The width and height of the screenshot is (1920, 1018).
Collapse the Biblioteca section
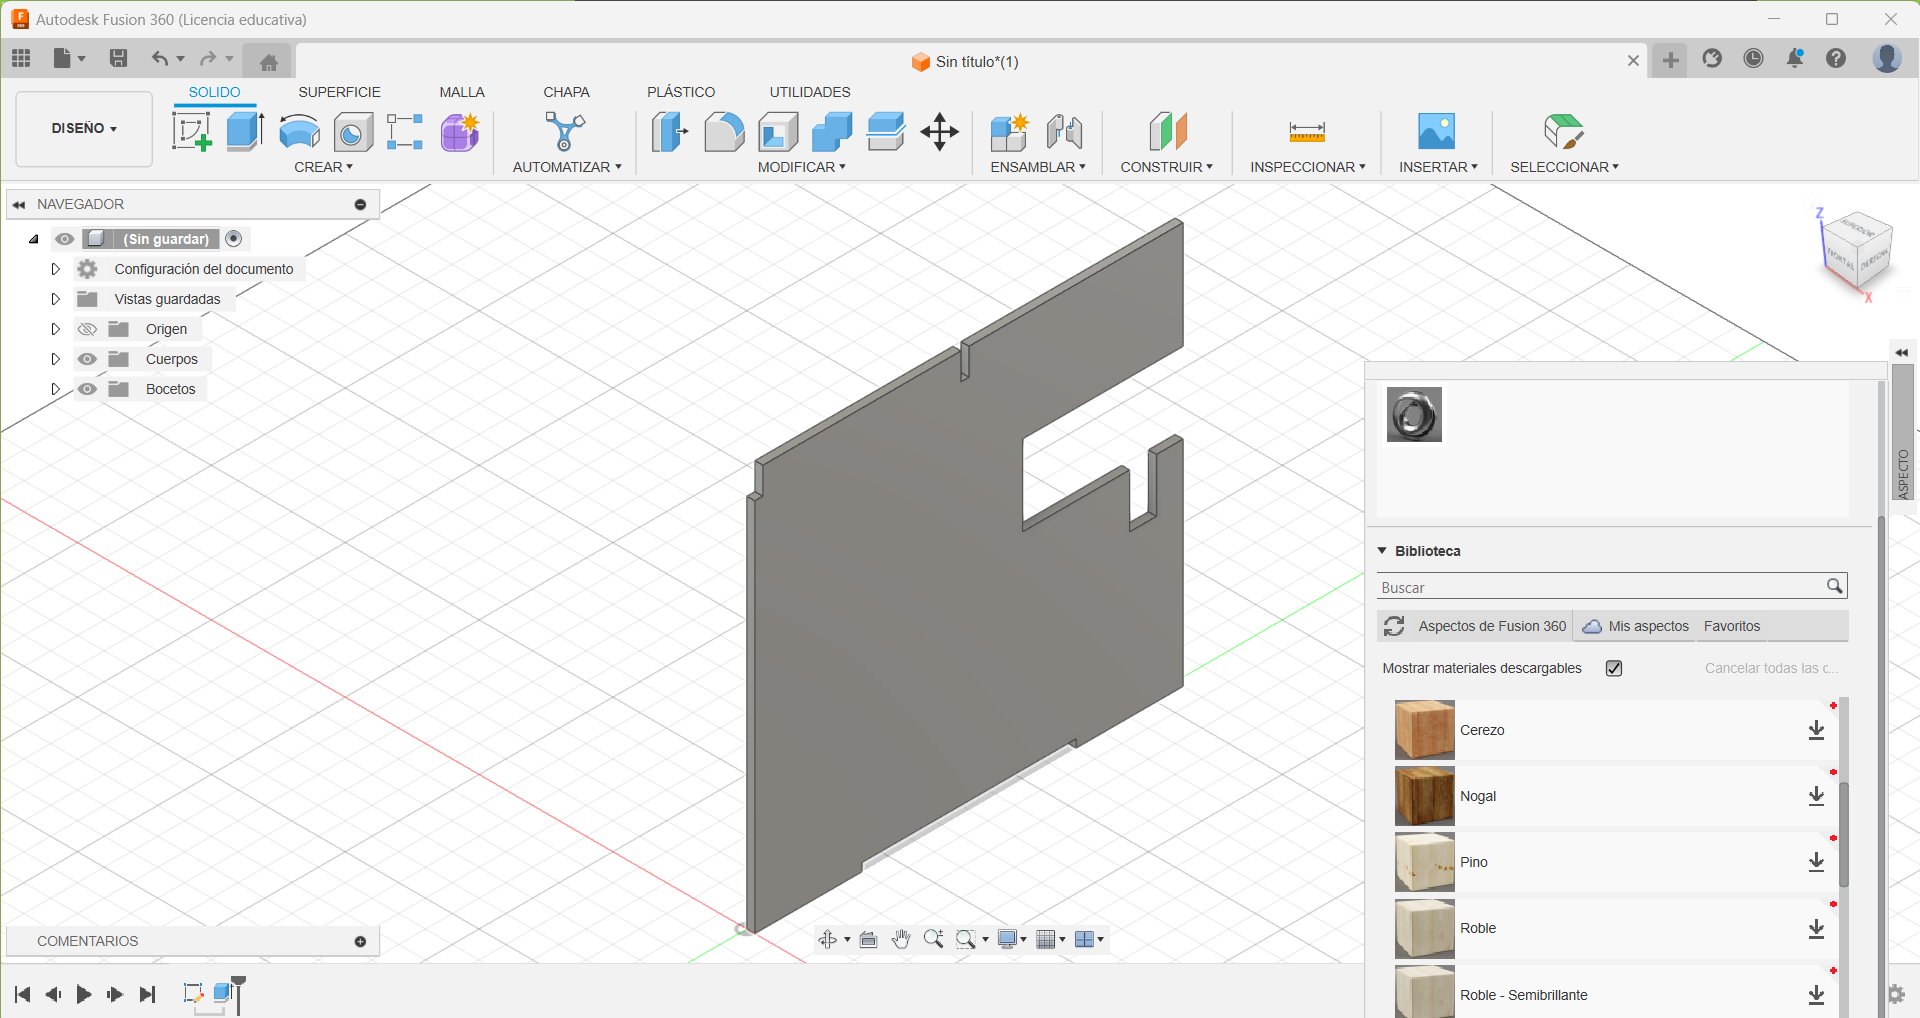click(1382, 551)
